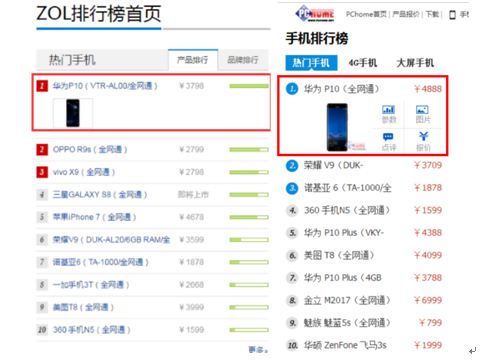Screen dimensions: 492x362
Task: Click the 更多 link below ZOL list
Action: coord(258,350)
